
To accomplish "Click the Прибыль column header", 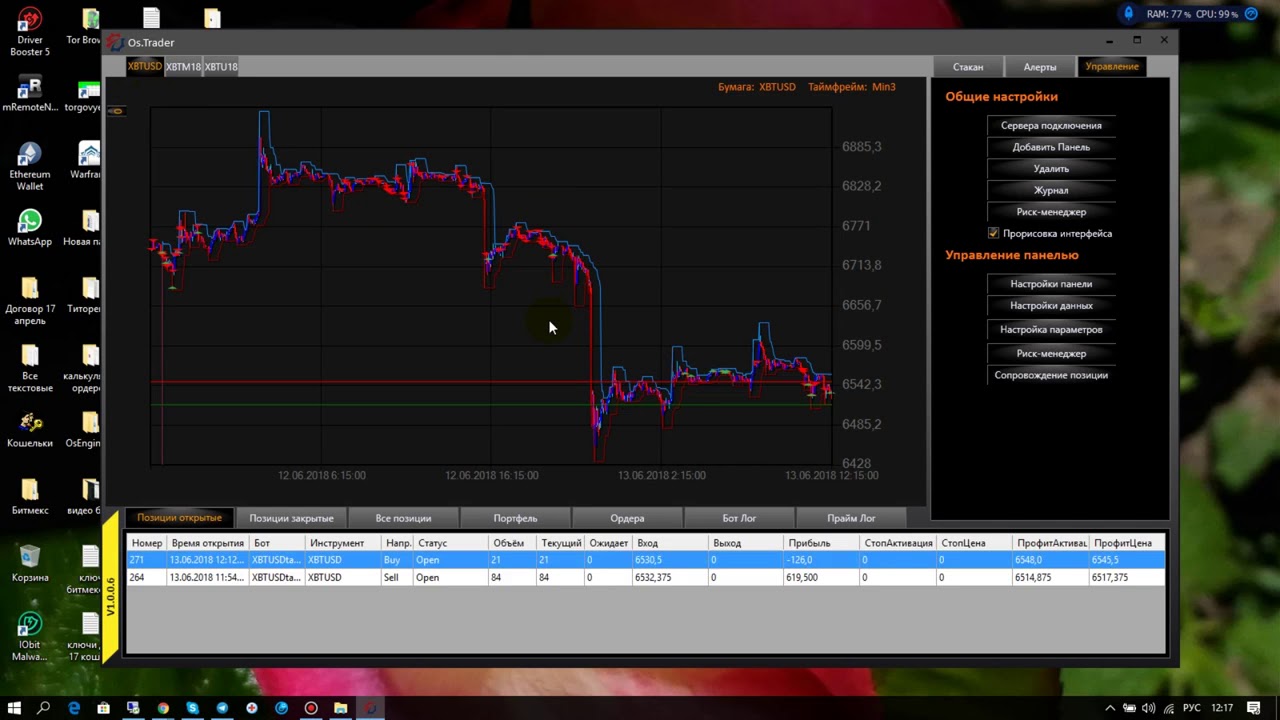I will [809, 543].
